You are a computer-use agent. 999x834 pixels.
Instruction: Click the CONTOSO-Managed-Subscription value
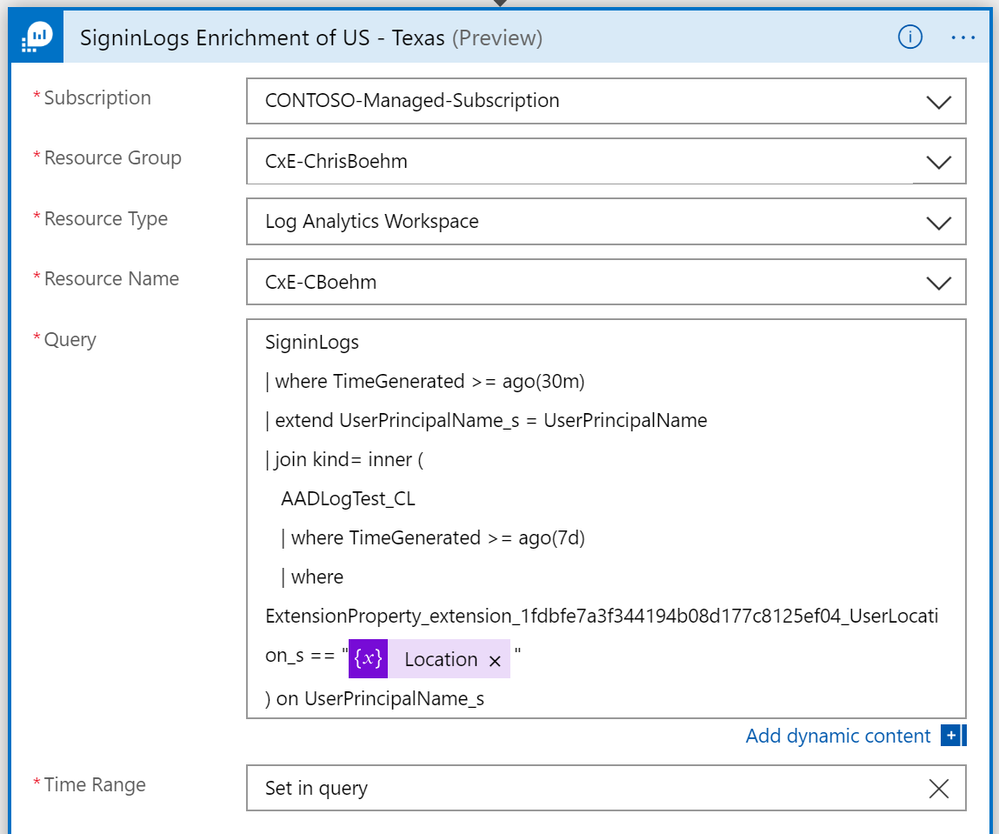coord(412,101)
